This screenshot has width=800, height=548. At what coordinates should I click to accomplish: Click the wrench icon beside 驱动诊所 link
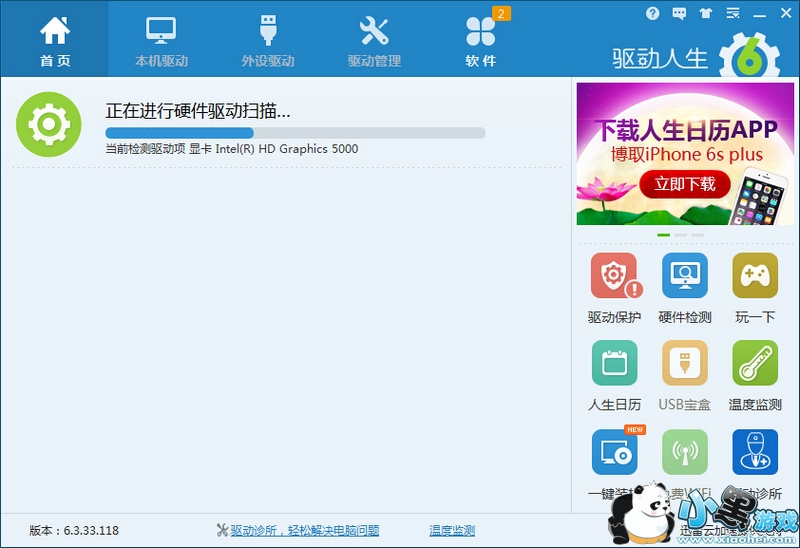pos(222,531)
